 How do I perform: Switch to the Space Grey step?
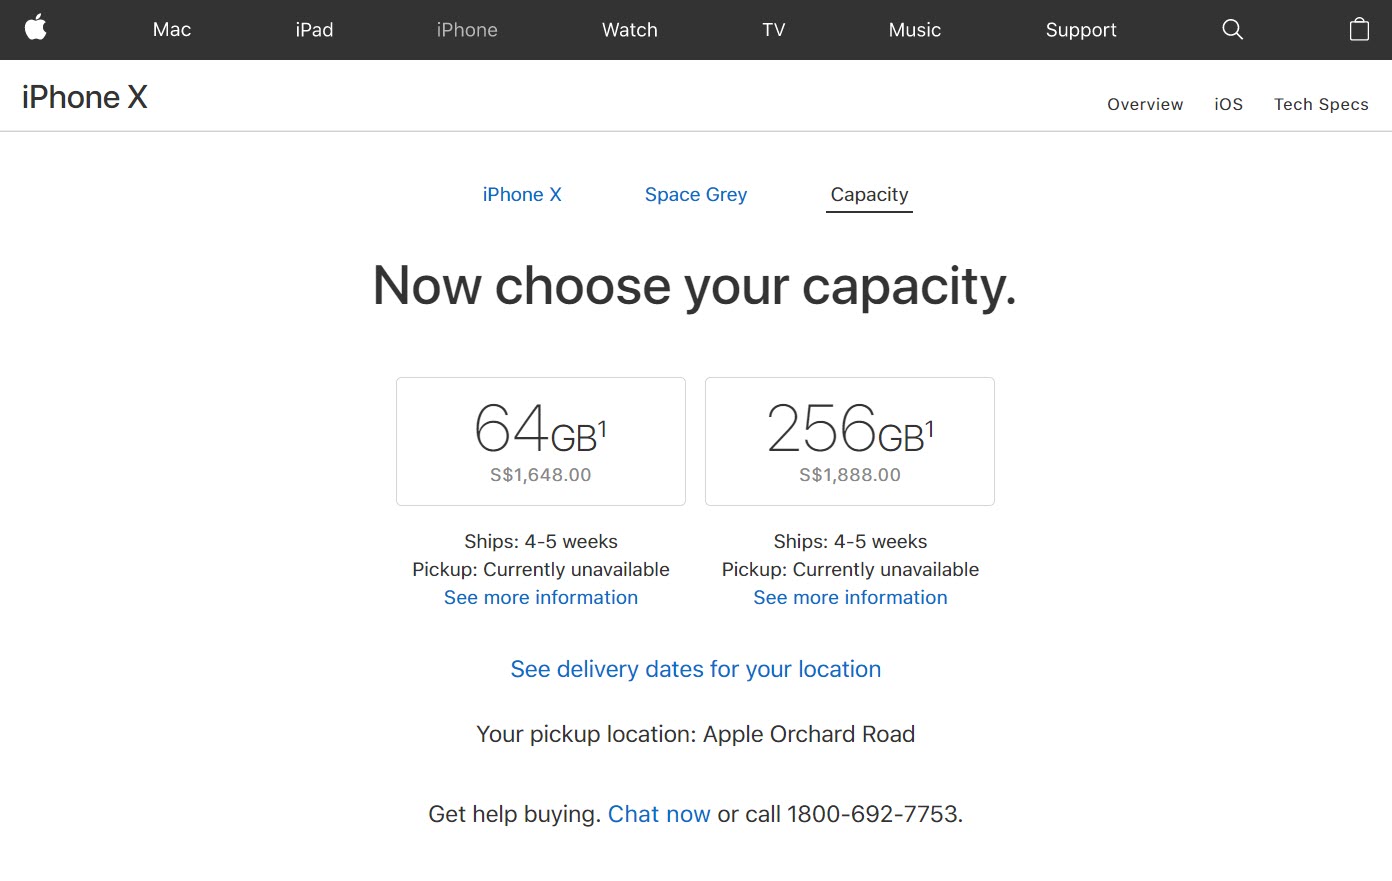(x=695, y=194)
